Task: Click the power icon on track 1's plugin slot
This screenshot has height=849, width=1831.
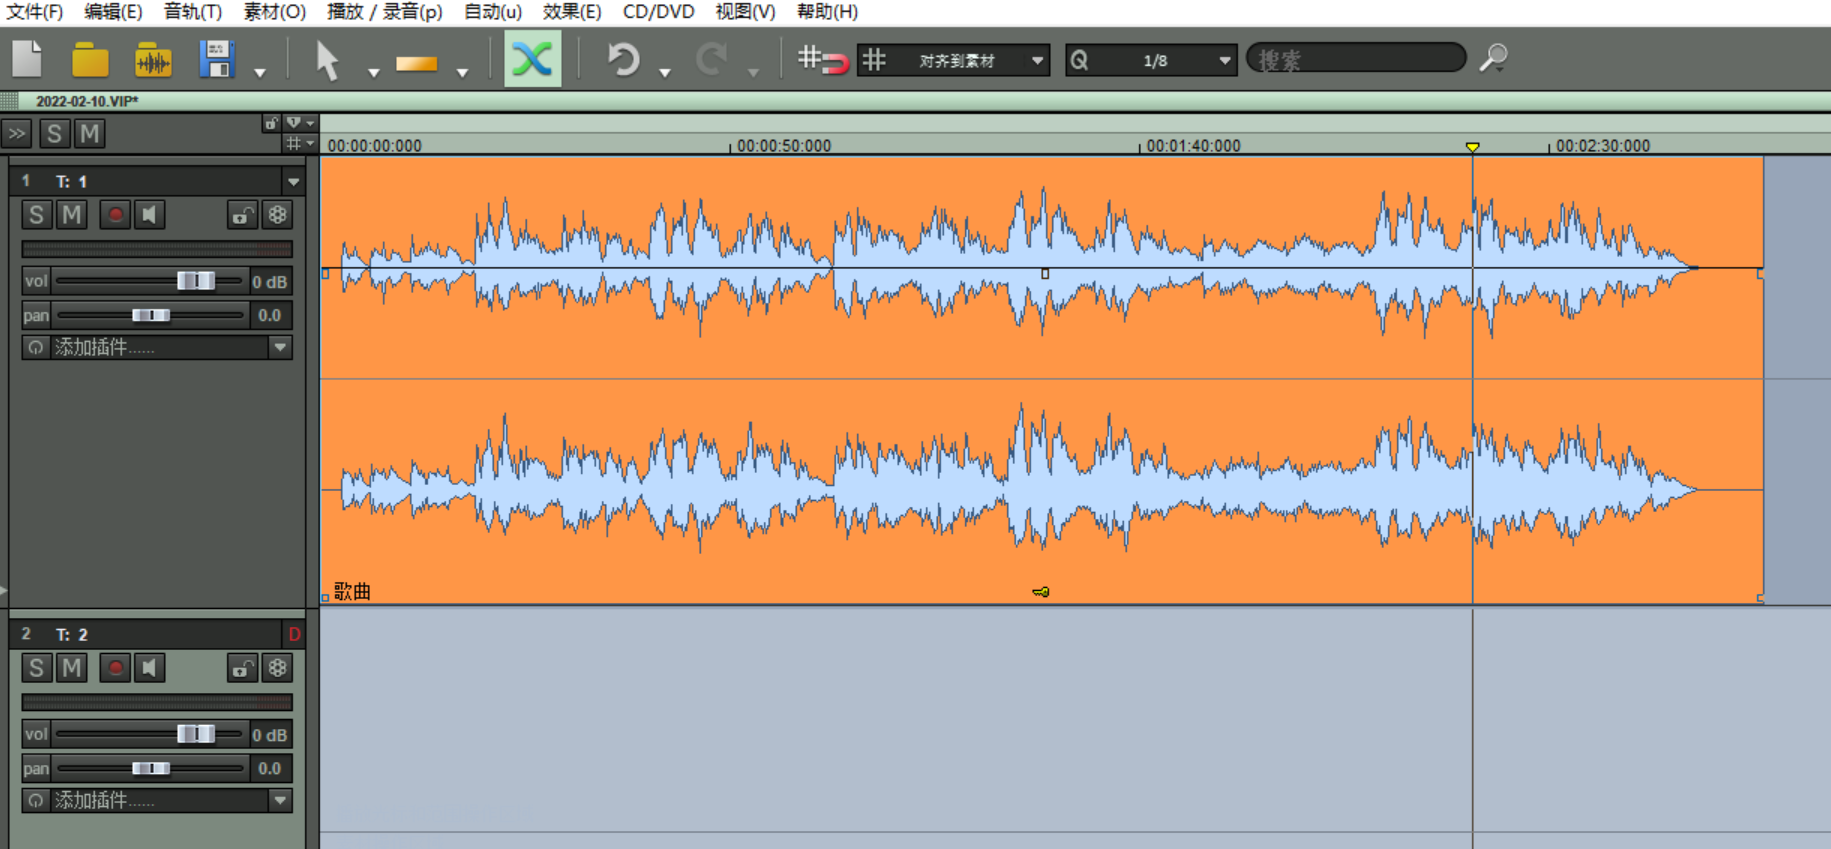Action: 36,347
